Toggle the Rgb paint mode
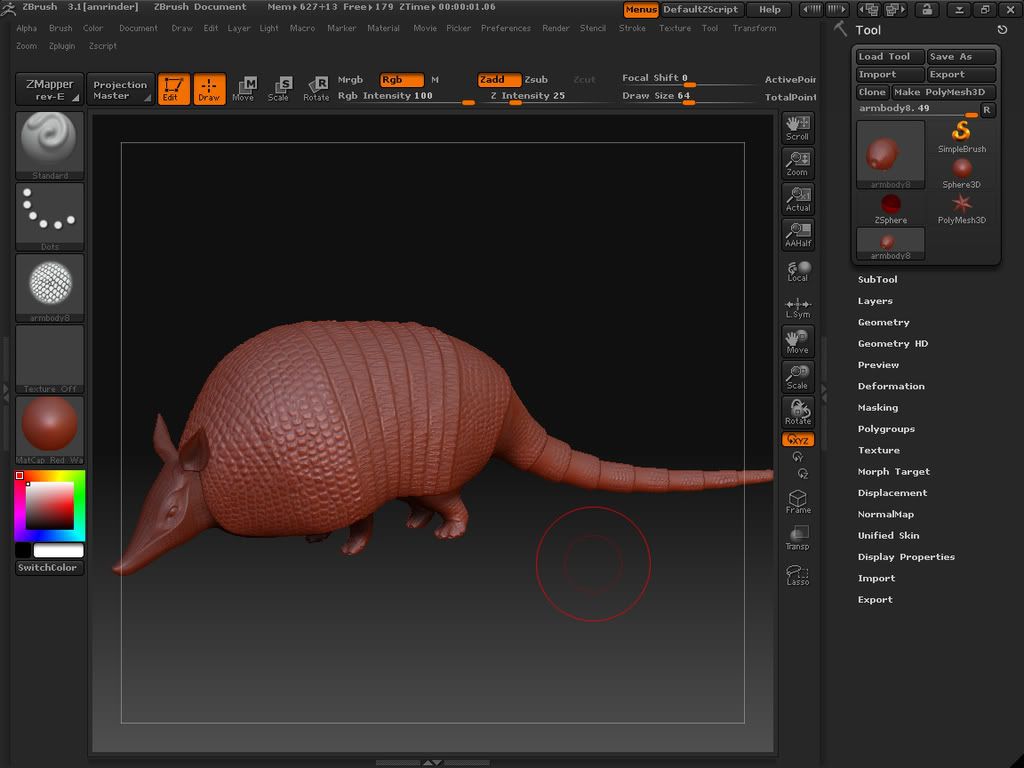 click(x=402, y=80)
